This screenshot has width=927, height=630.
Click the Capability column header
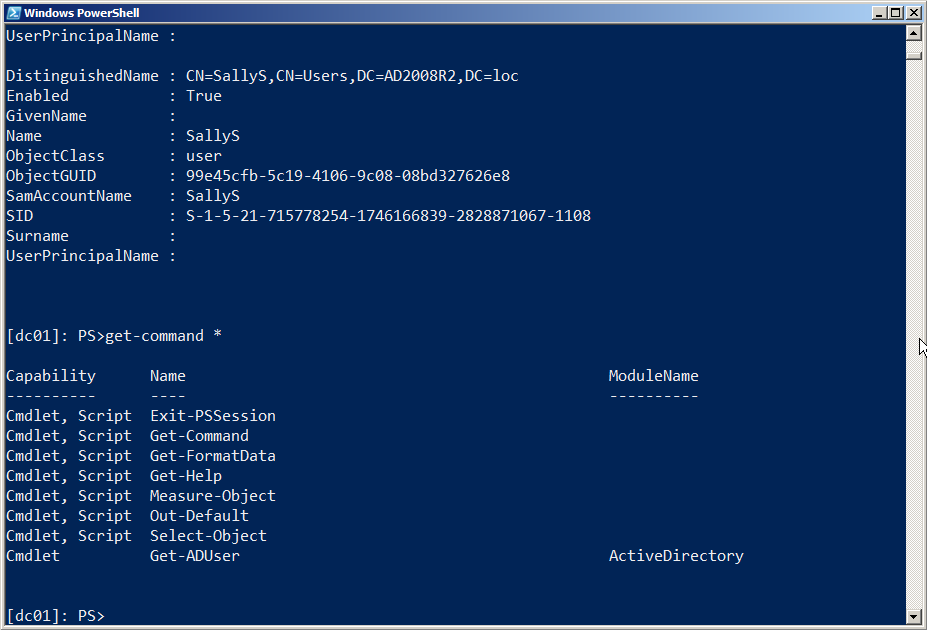point(51,376)
